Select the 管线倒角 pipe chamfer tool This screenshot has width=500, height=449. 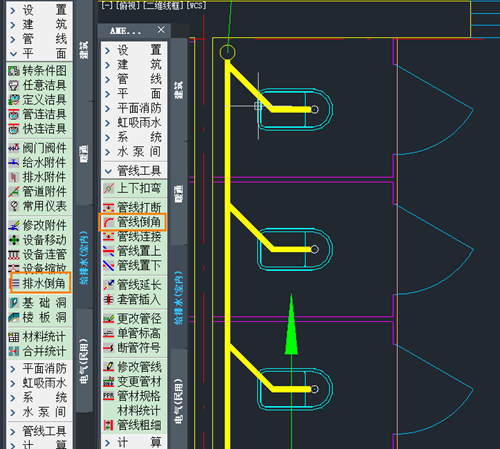pos(133,222)
